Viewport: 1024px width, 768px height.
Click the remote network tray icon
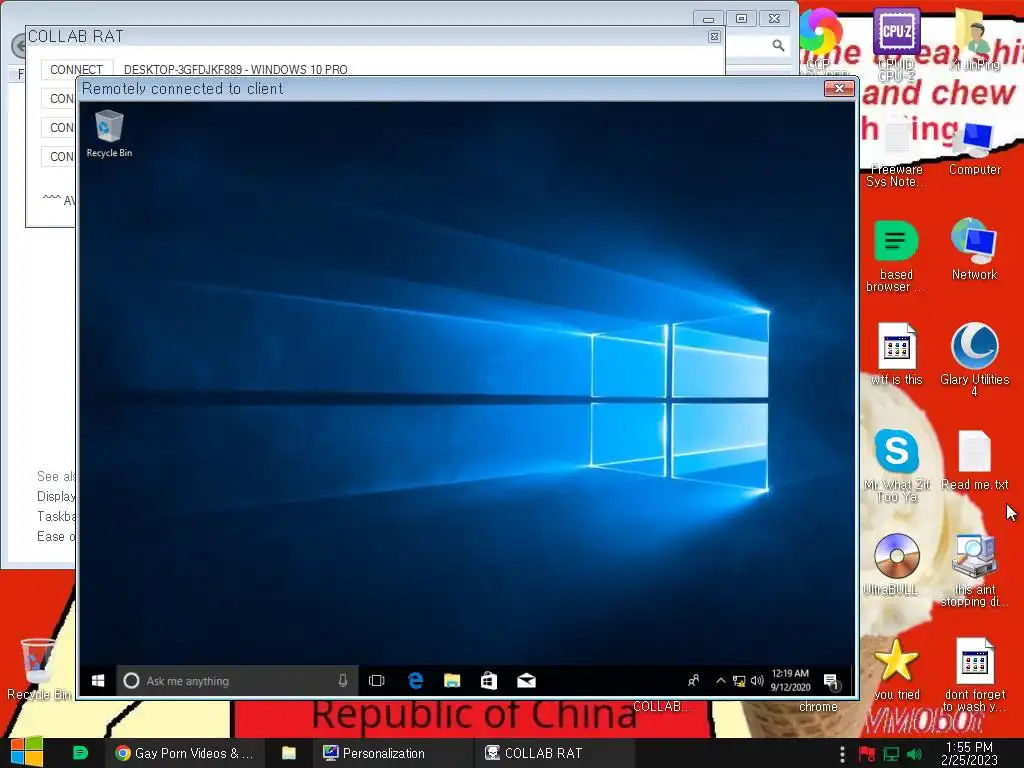point(739,681)
